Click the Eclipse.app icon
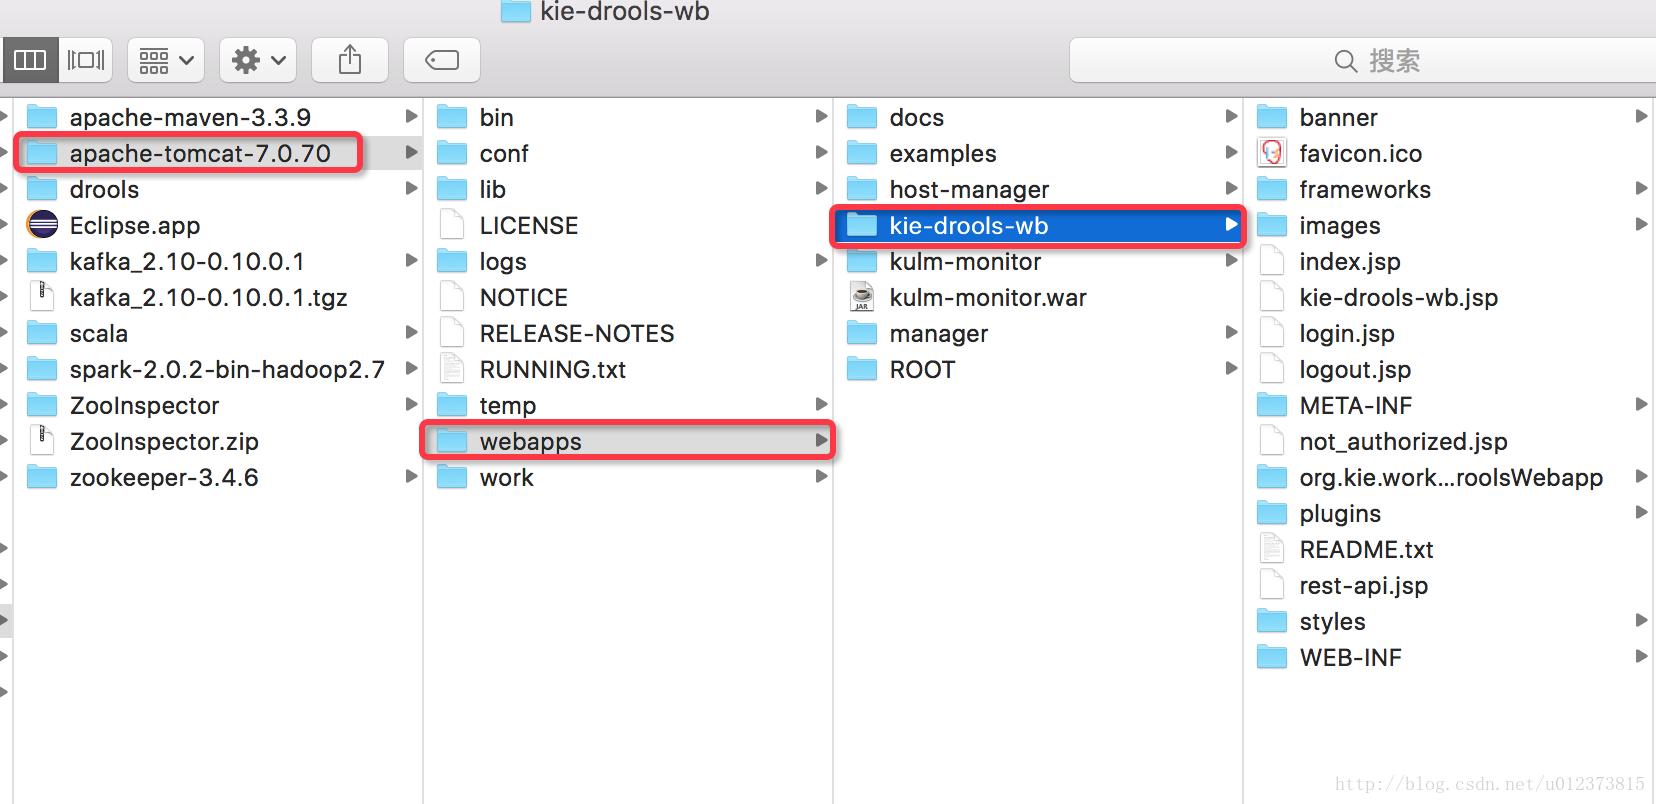The width and height of the screenshot is (1656, 804). (x=42, y=224)
